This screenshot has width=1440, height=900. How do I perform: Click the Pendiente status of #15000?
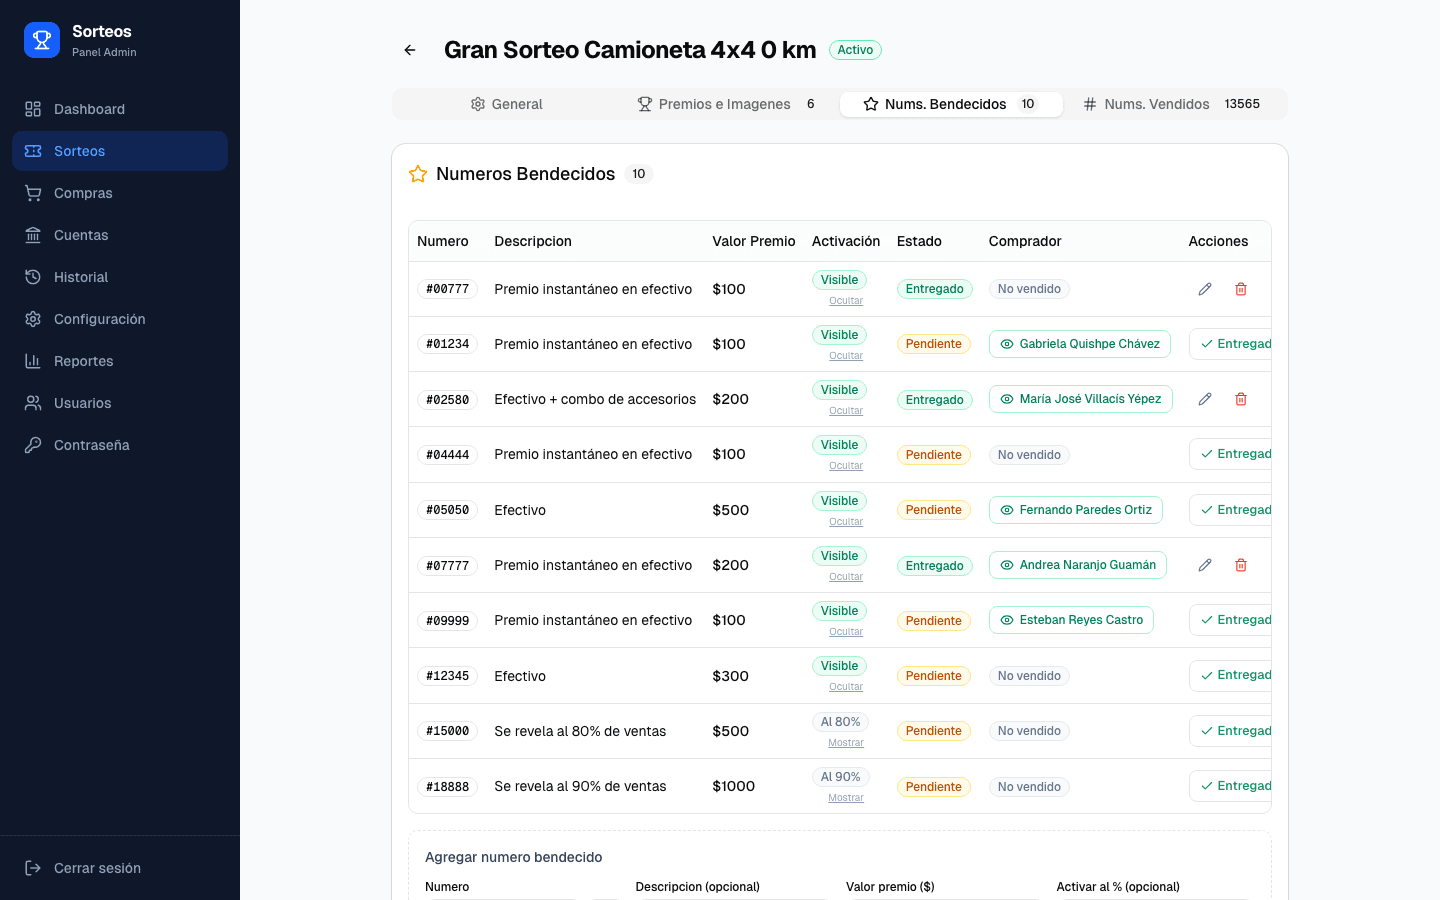click(x=934, y=731)
